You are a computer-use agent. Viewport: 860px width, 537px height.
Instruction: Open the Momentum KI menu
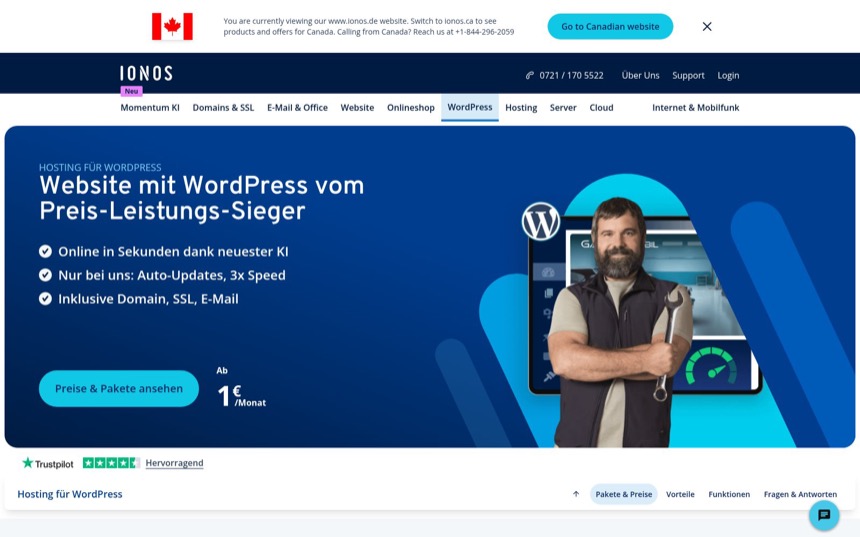(150, 108)
